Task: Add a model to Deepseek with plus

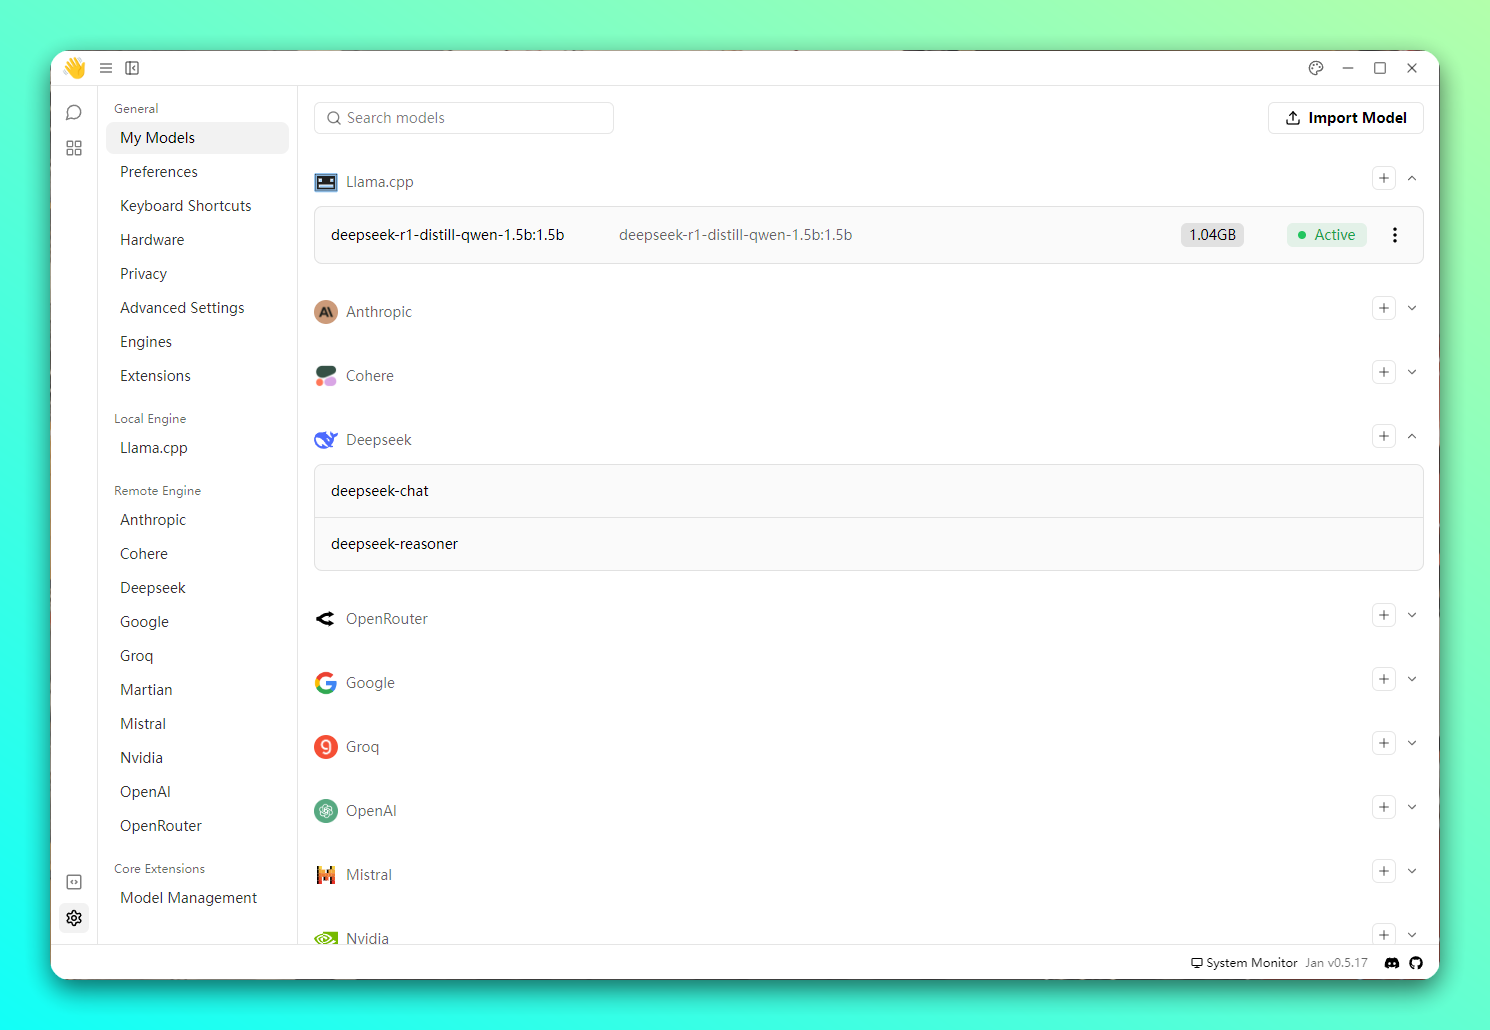Action: pyautogui.click(x=1384, y=436)
